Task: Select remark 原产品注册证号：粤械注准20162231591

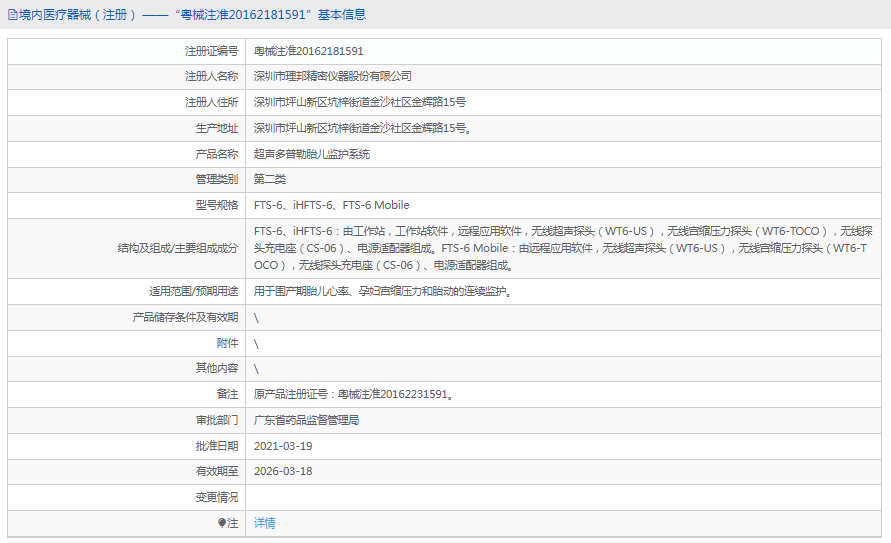Action: coord(353,394)
